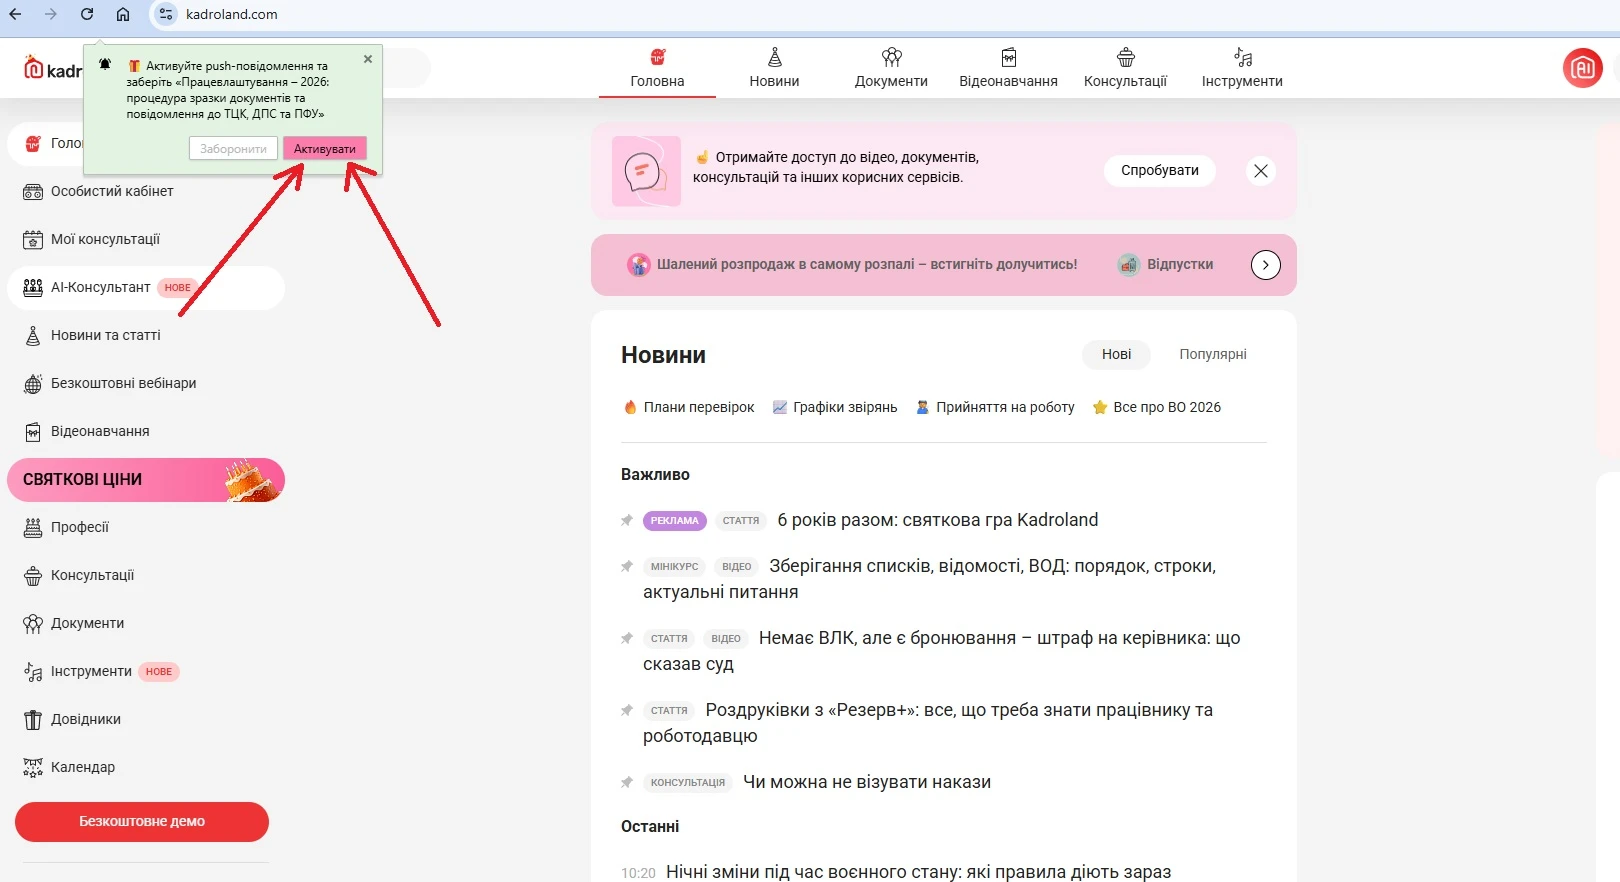Click the red user profile avatar icon

pos(1582,68)
